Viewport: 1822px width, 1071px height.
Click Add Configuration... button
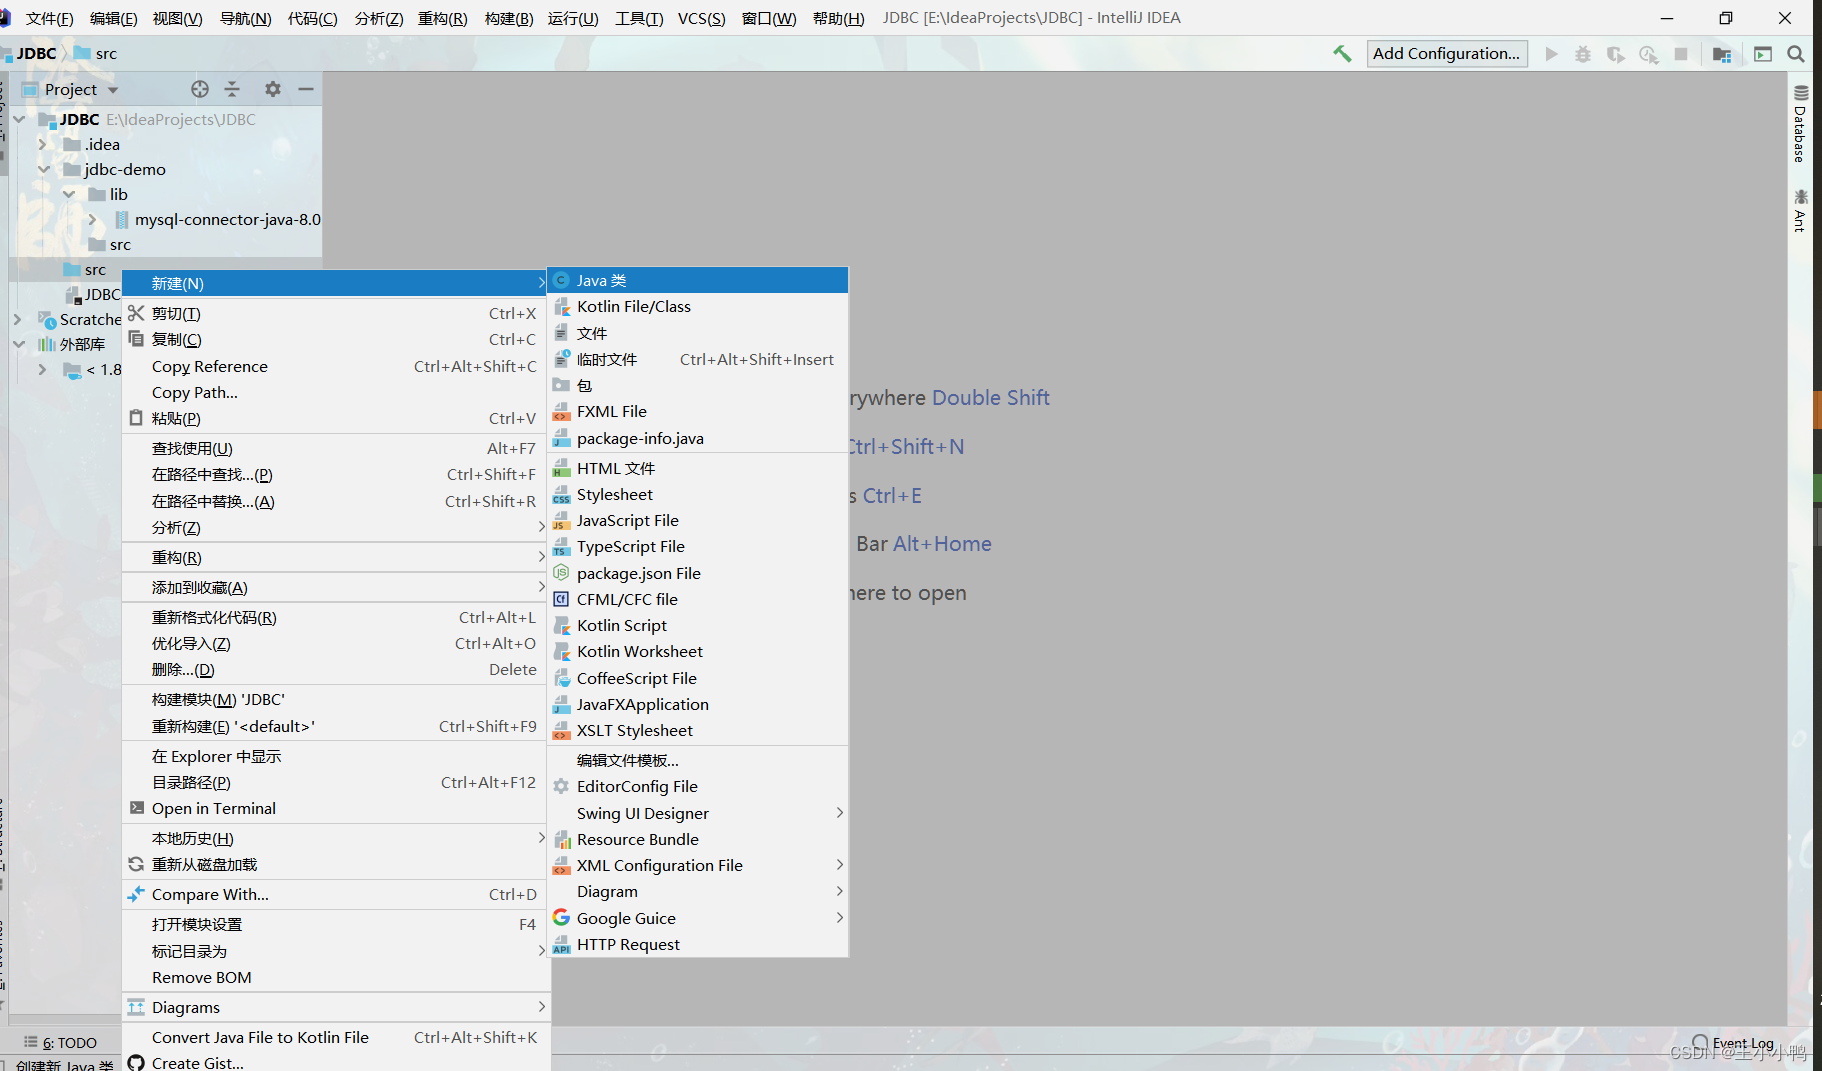(x=1446, y=54)
